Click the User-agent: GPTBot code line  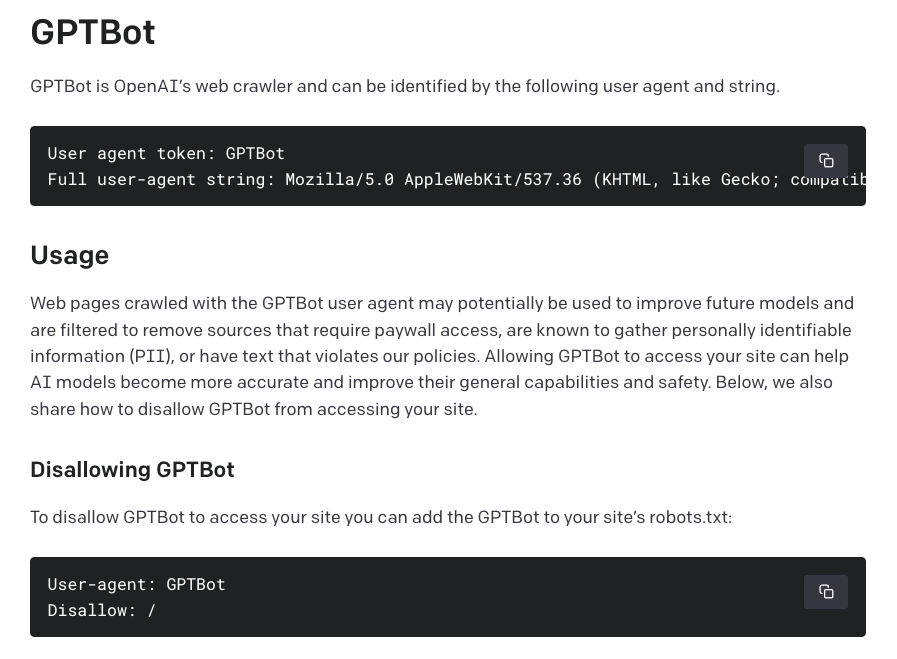coord(136,584)
